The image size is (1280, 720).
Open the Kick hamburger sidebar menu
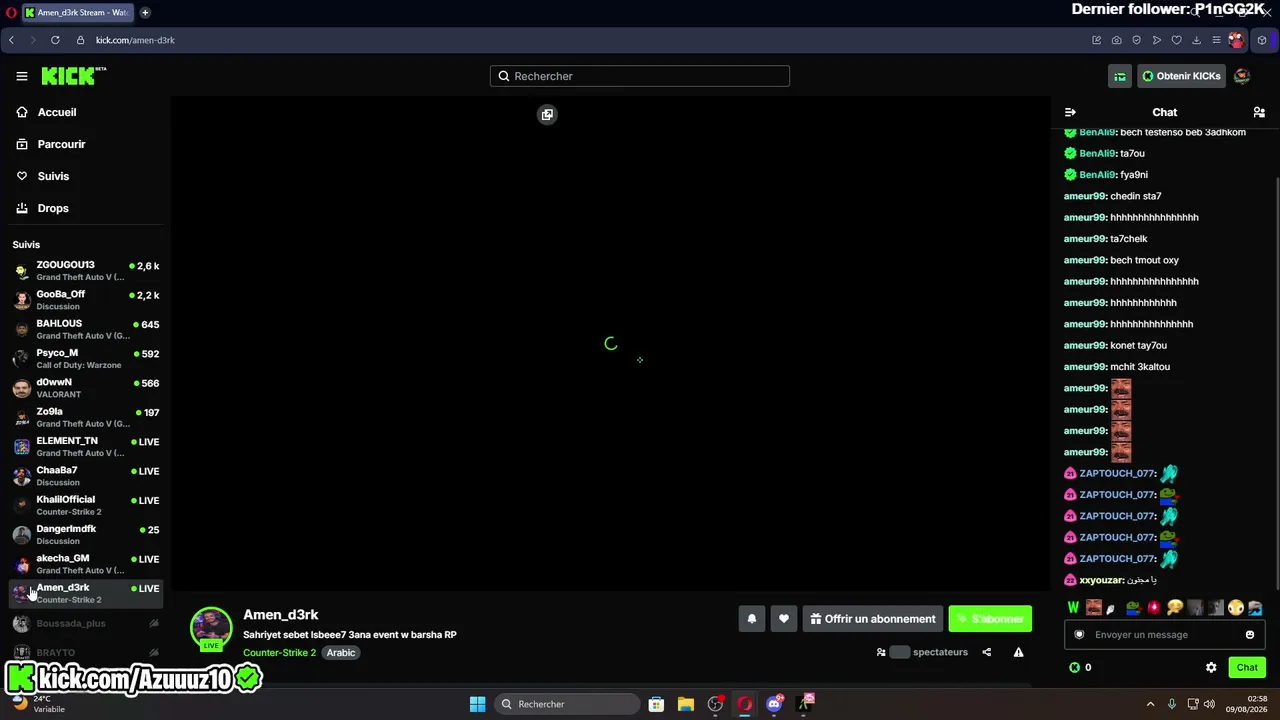(22, 76)
